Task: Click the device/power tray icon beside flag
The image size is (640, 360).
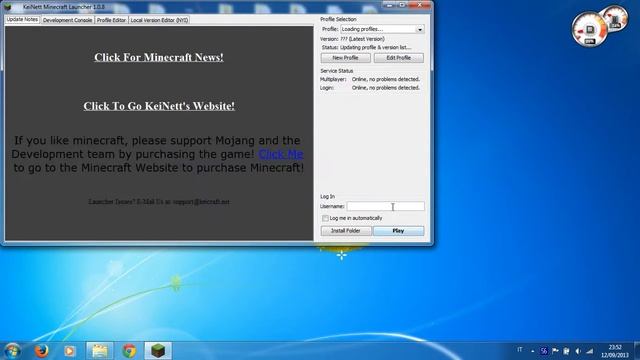Action: pos(567,351)
